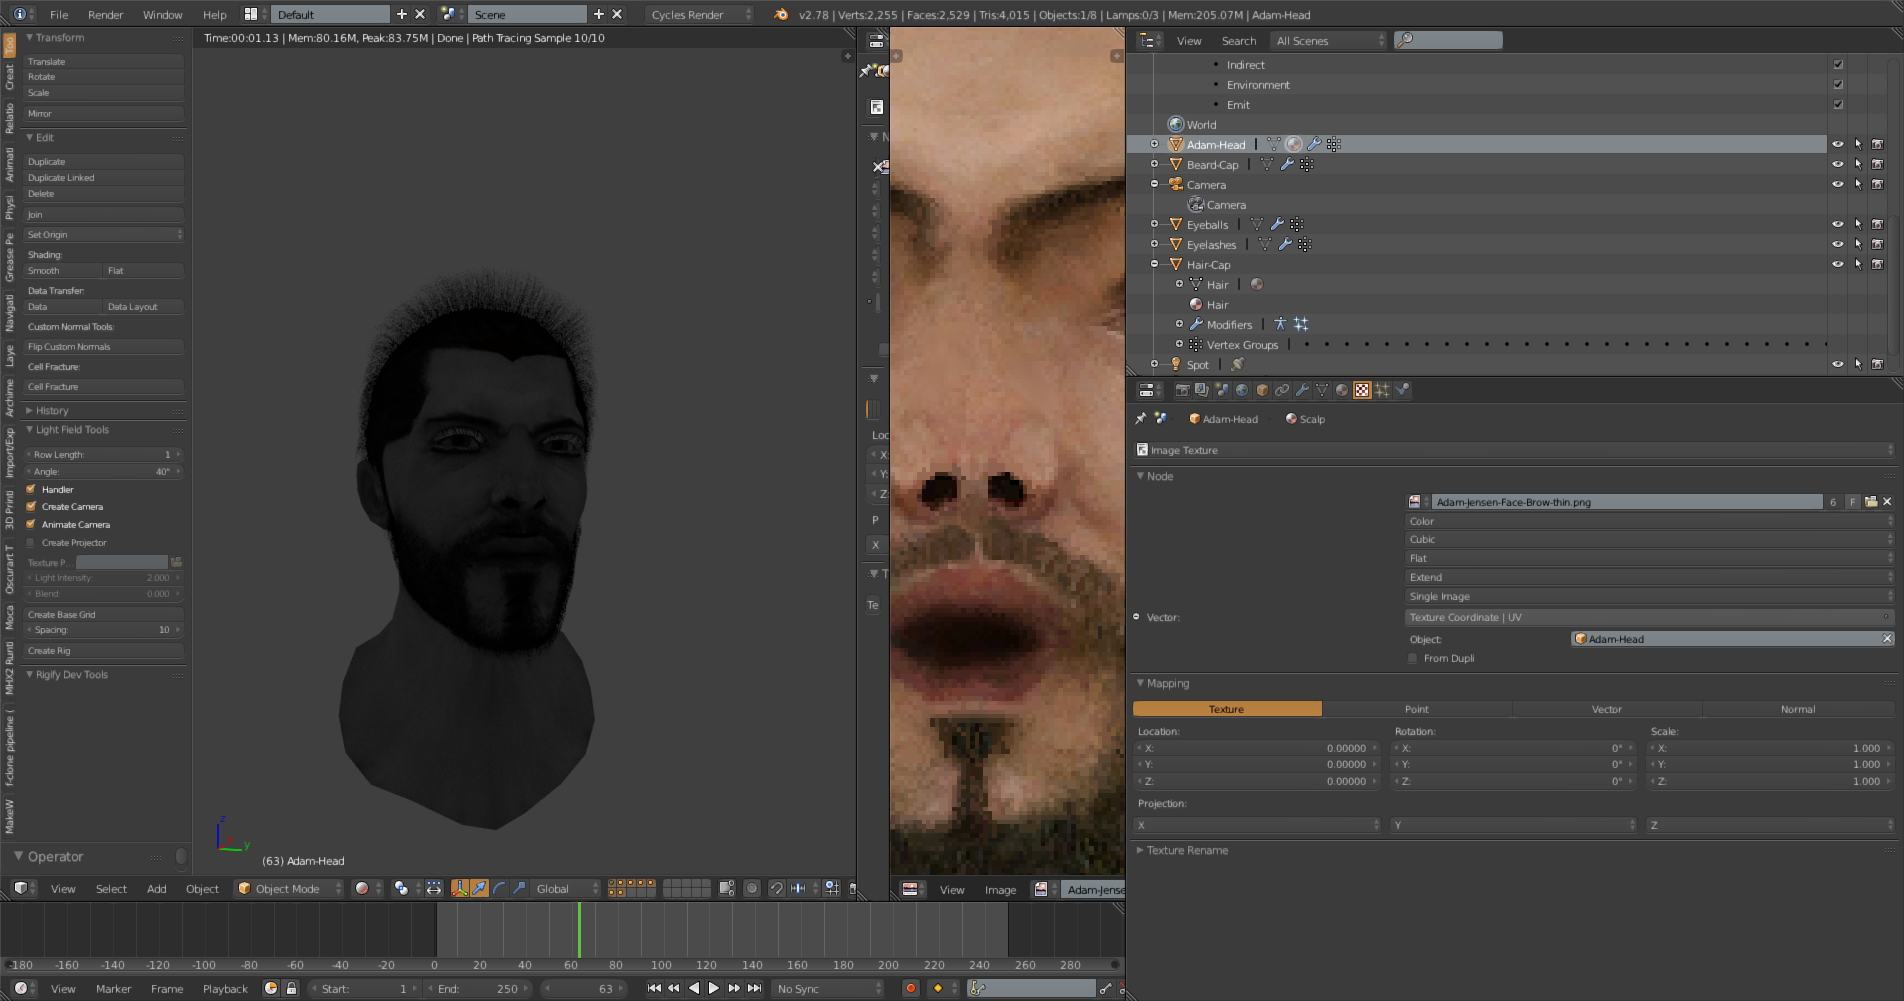Open the World properties globe tab

(1242, 390)
